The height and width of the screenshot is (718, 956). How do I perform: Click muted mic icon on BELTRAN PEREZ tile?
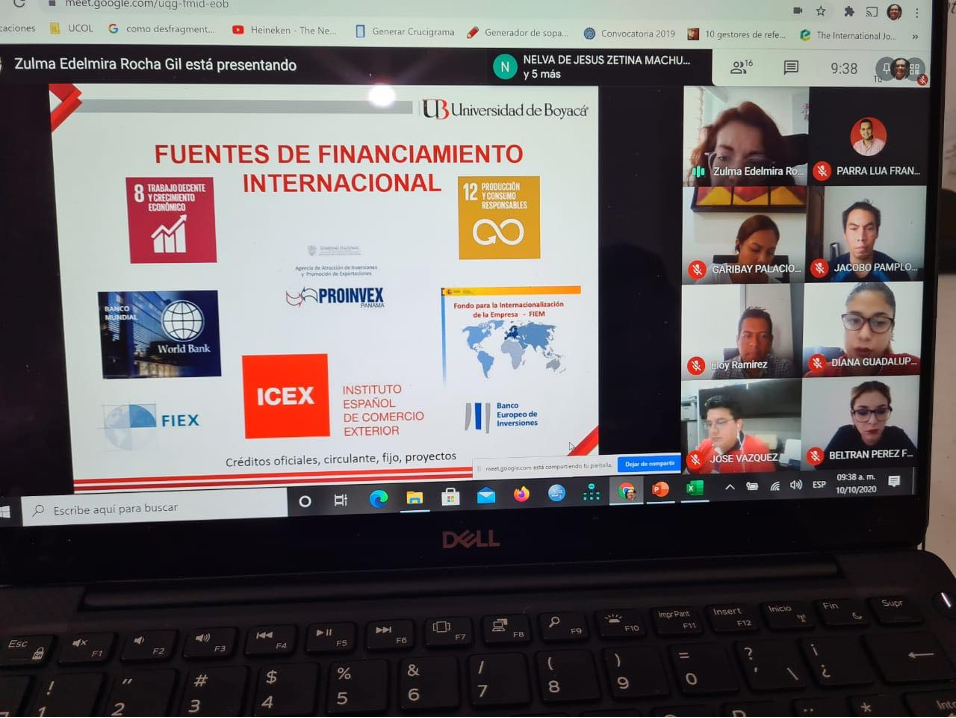[815, 455]
